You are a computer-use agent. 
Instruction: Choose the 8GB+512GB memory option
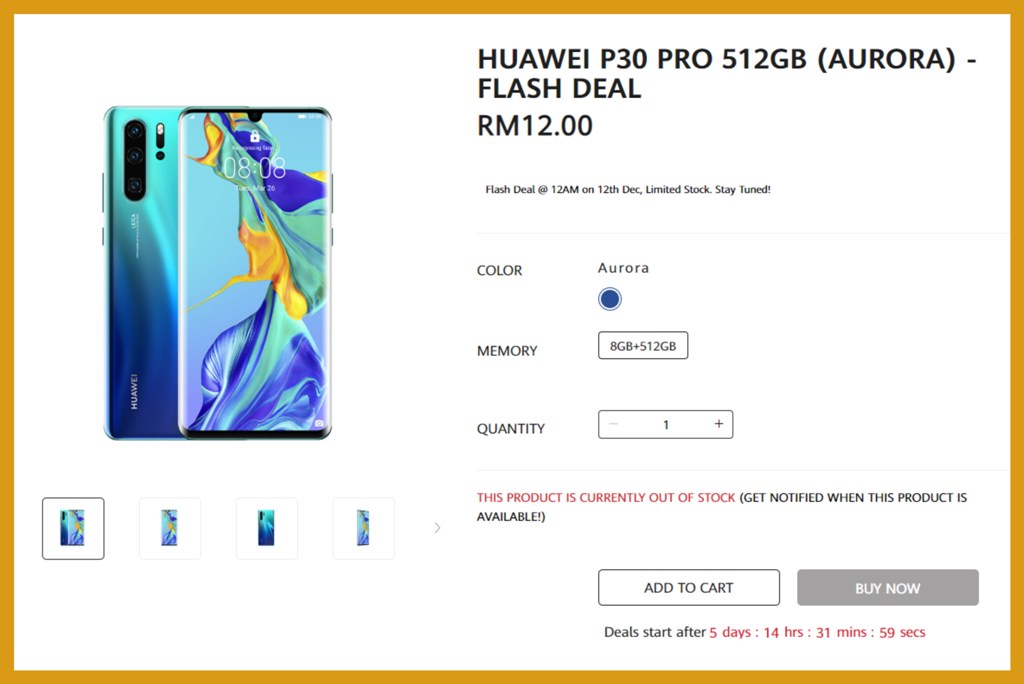click(x=643, y=346)
